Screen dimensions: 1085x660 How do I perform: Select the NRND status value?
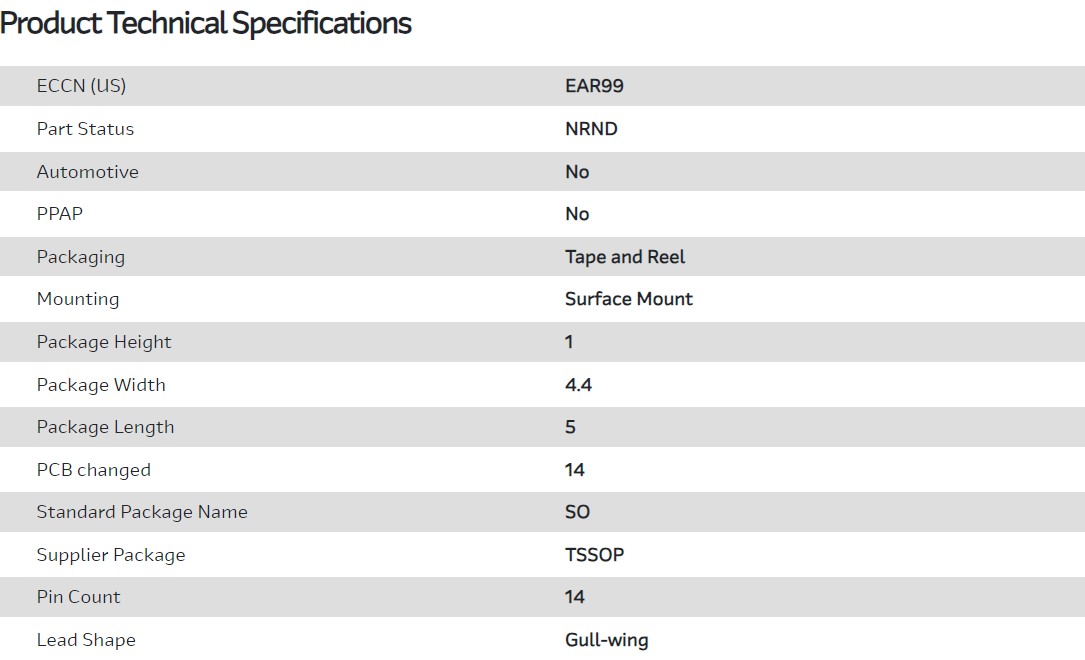591,129
